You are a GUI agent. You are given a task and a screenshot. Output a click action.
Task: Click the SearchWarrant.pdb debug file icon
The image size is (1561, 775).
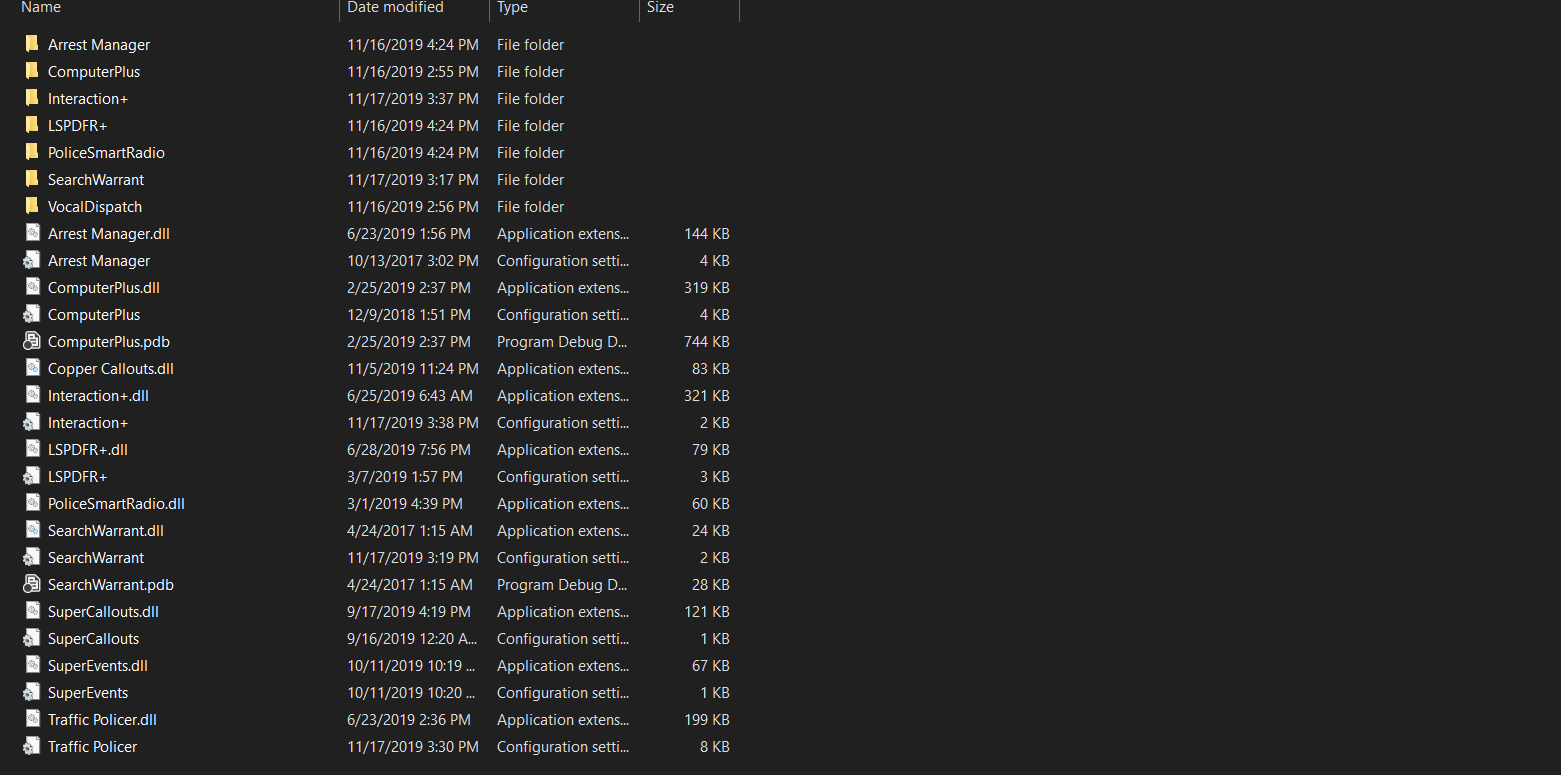[x=32, y=584]
